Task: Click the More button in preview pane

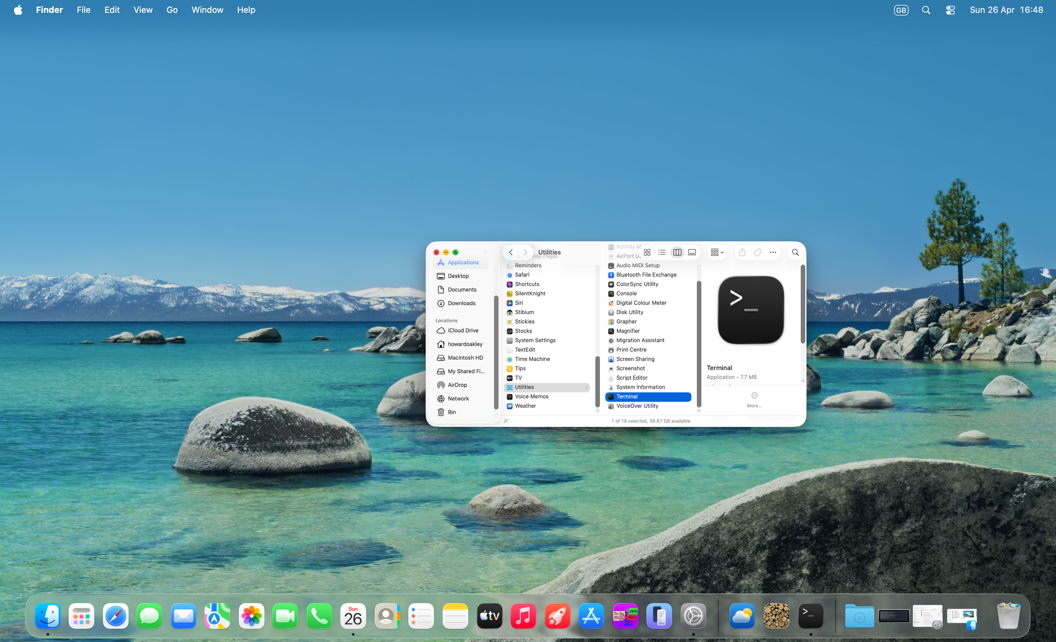Action: 754,396
